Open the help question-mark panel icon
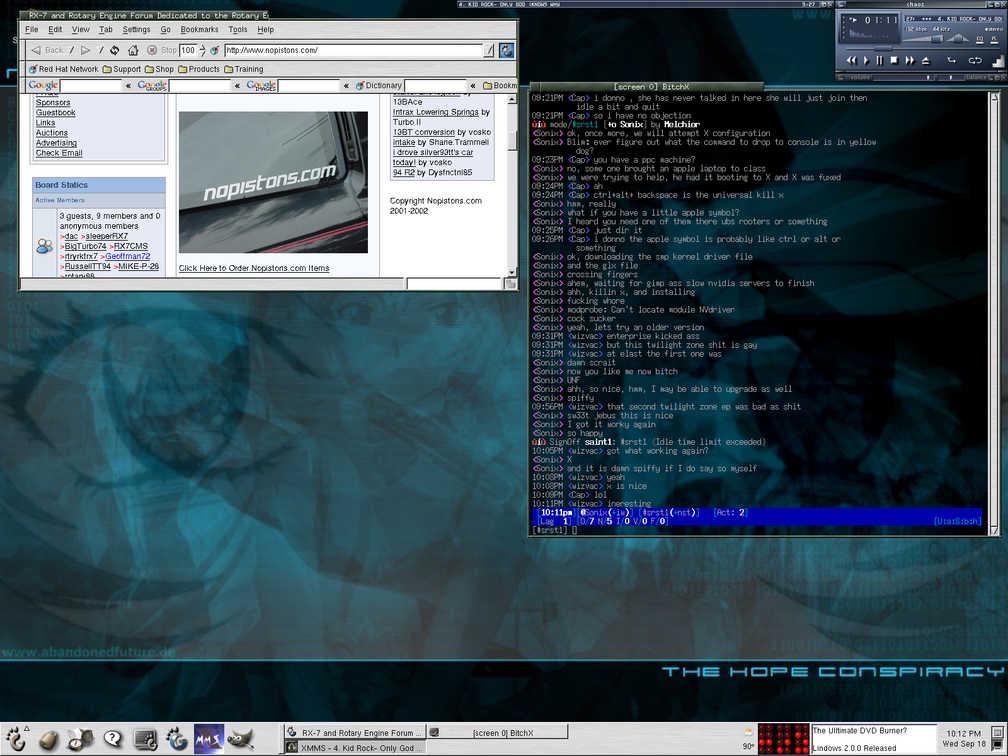This screenshot has height=756, width=1008. (x=113, y=739)
